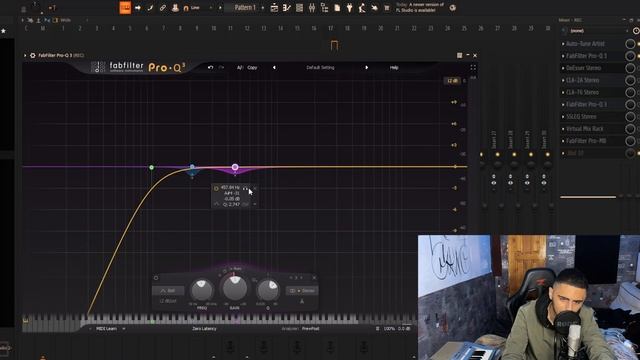Solo band with headphones icon in popup
640x360 pixels.
pos(245,188)
